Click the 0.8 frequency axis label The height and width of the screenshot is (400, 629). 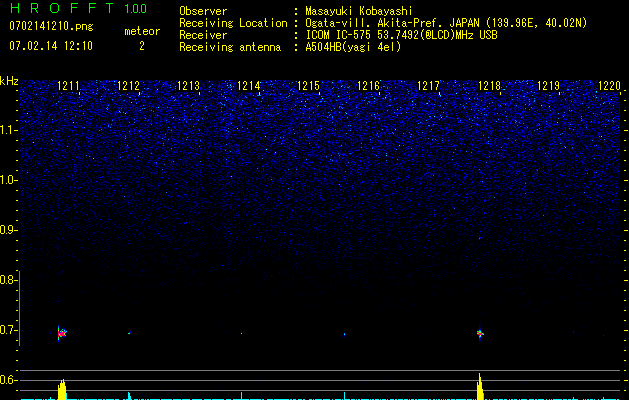pyautogui.click(x=8, y=280)
